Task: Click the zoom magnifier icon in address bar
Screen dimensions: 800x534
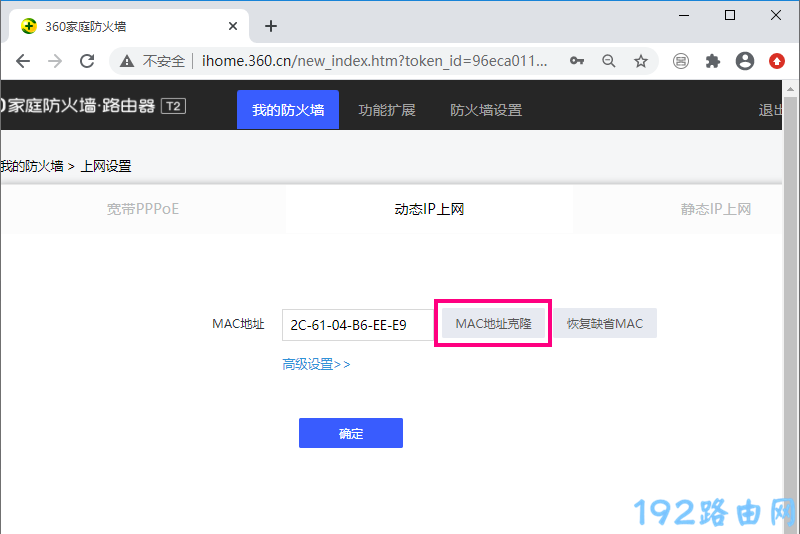Action: coord(609,61)
